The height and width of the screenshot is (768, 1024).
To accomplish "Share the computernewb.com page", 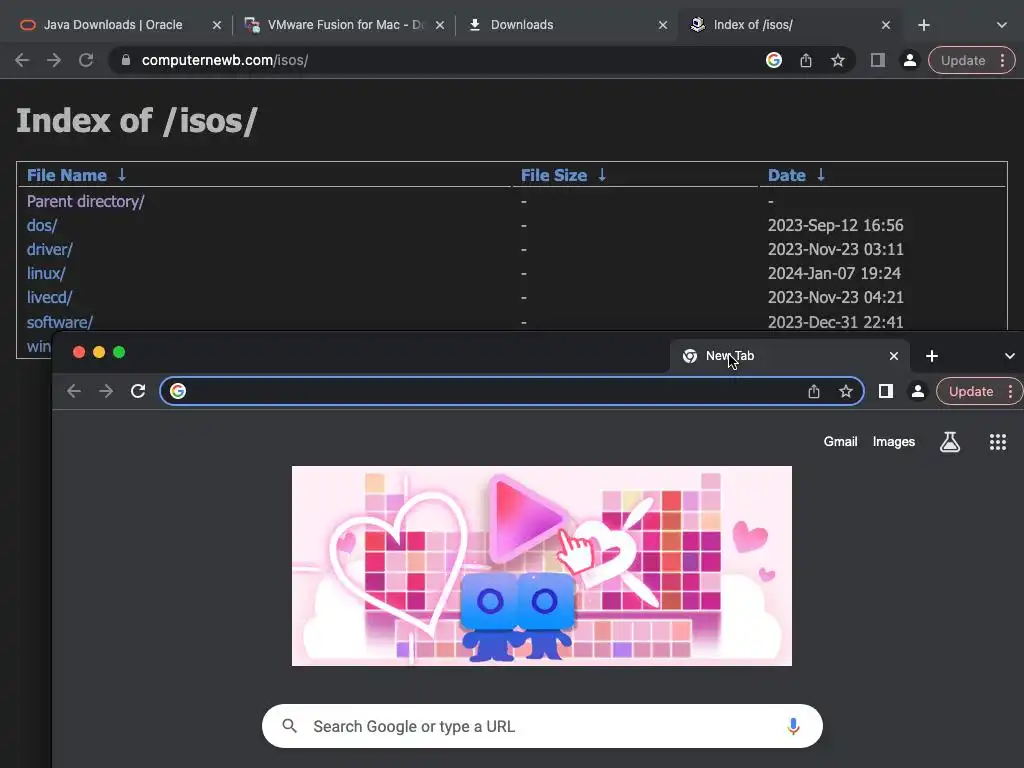I will (806, 60).
